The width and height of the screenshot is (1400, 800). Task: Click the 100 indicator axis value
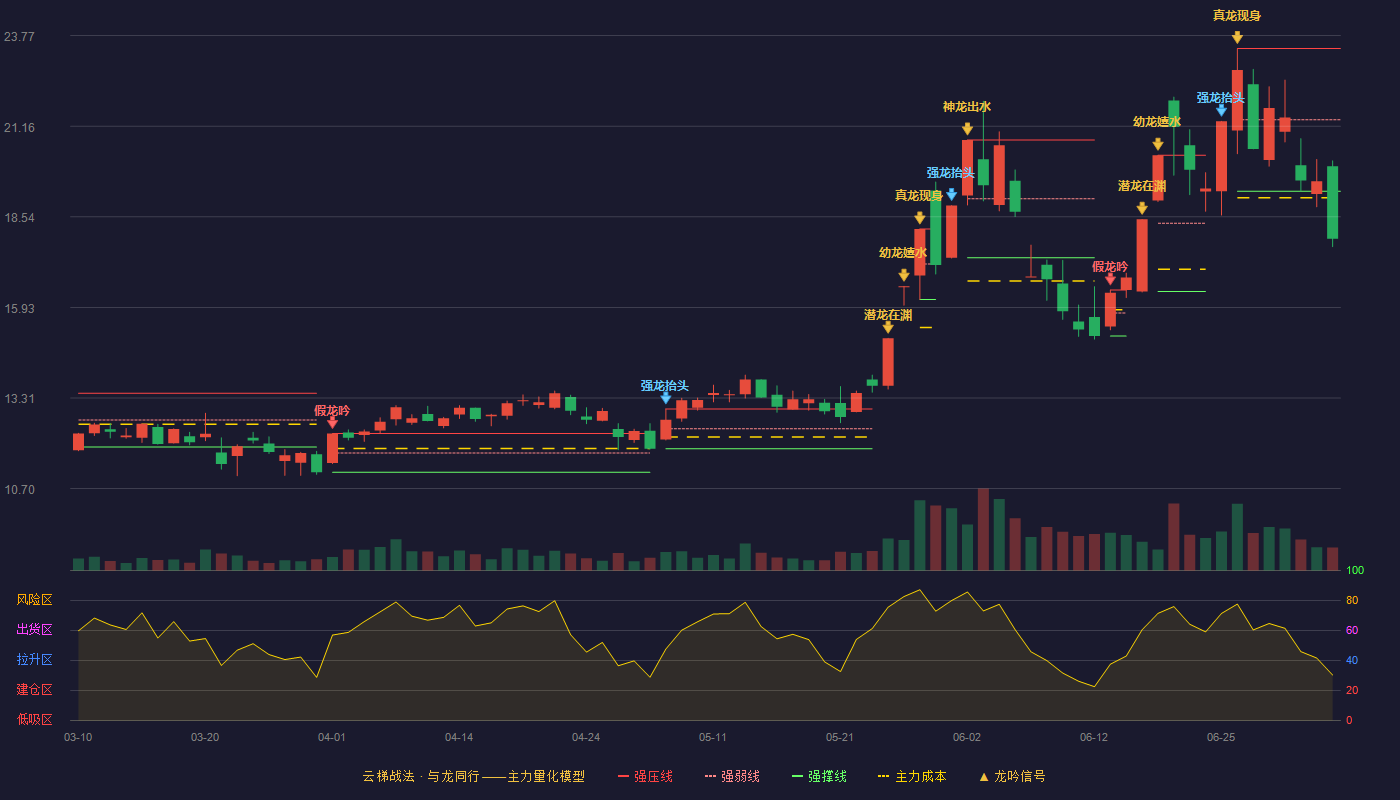coord(1355,571)
